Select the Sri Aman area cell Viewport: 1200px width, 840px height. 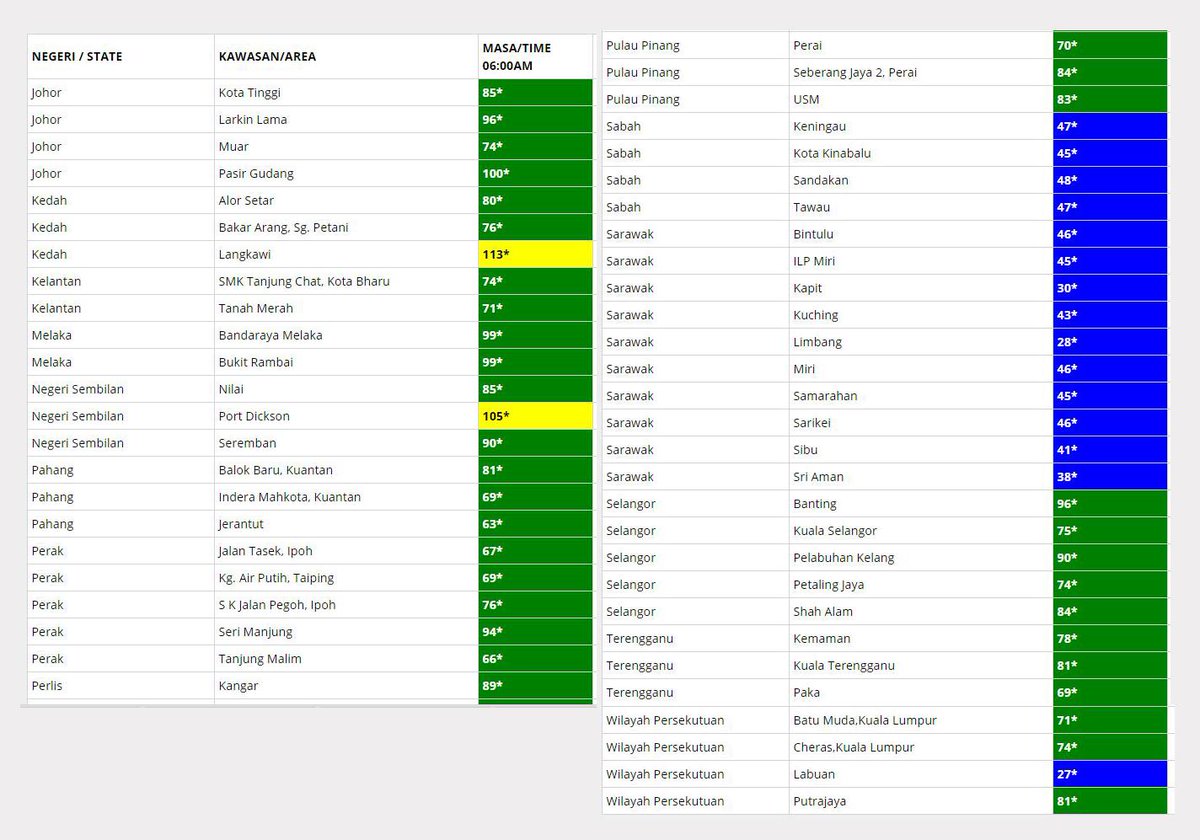click(921, 478)
